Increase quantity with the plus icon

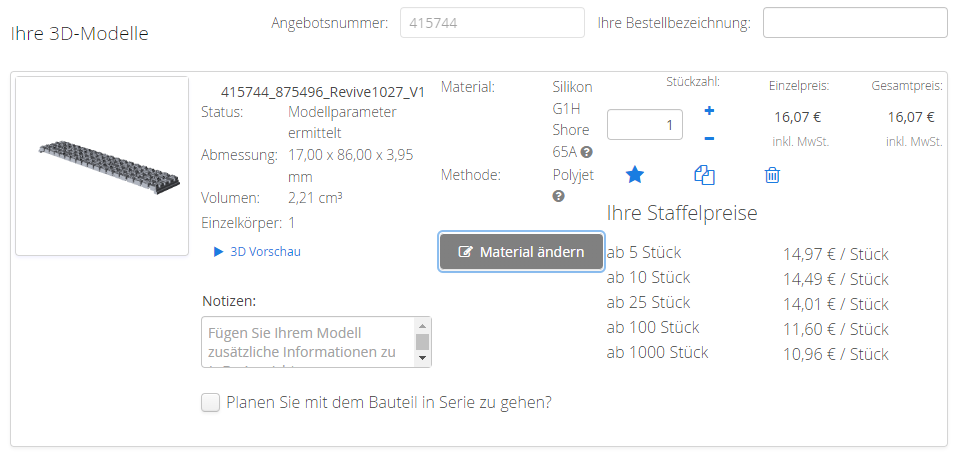pos(709,111)
